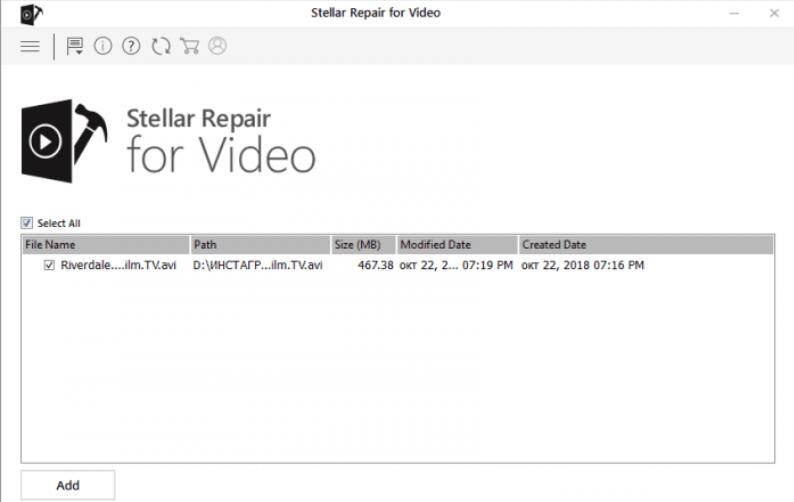Screen dimensions: 794x502
Task: Click the Add button
Action: click(68, 485)
